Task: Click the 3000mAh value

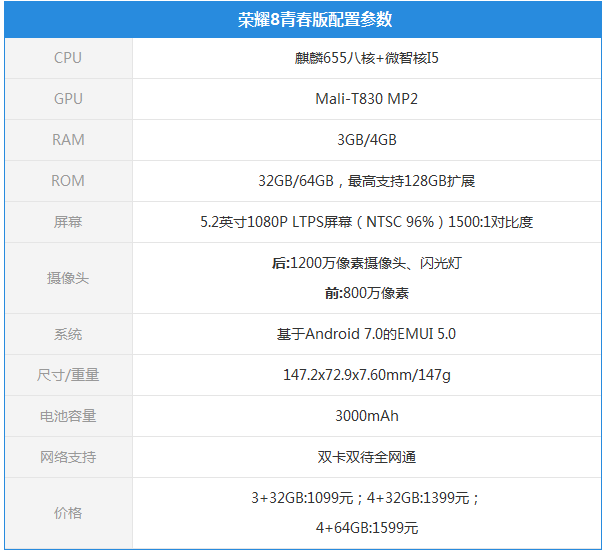Action: coord(366,416)
